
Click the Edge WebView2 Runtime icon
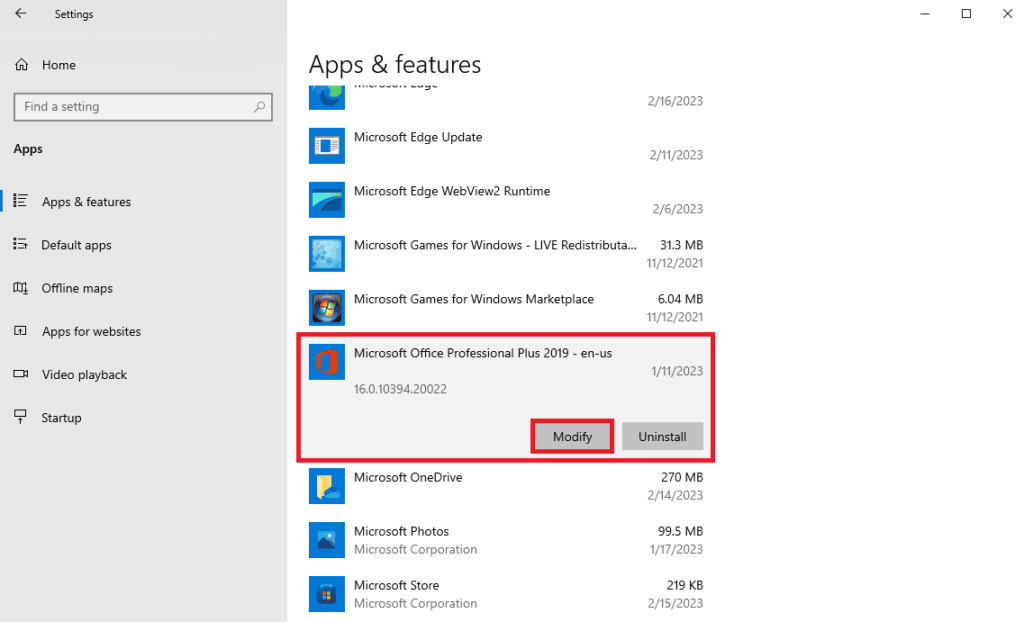(327, 200)
